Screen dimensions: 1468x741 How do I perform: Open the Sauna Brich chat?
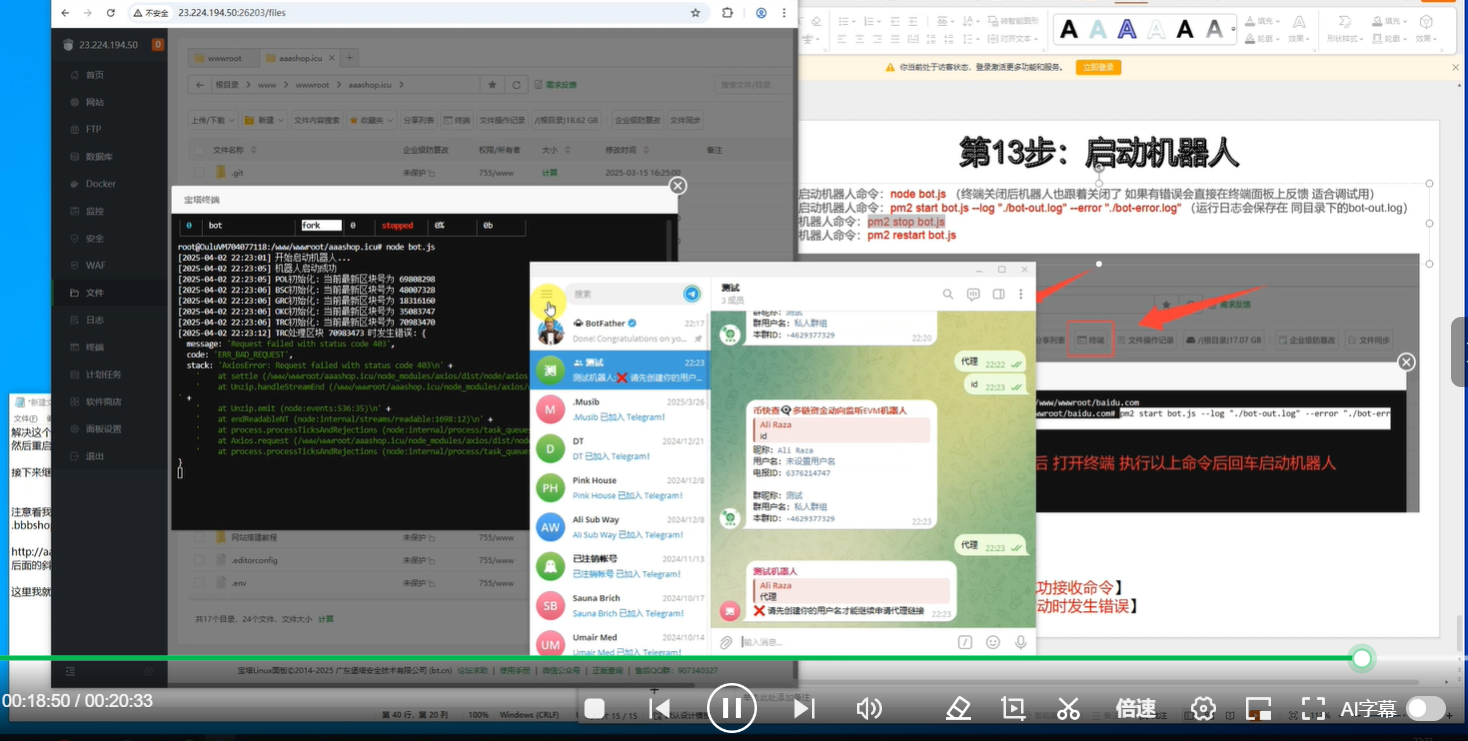619,605
